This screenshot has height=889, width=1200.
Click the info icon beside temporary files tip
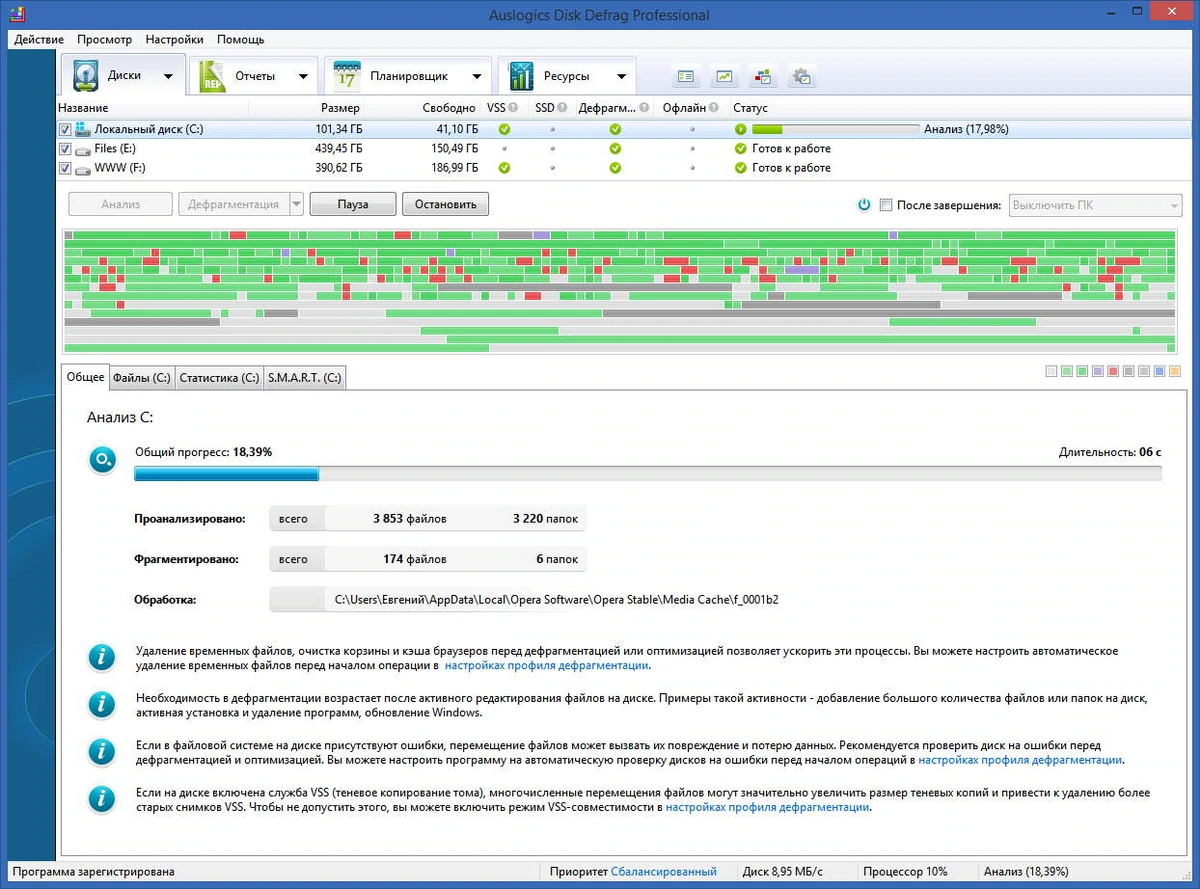[x=102, y=657]
